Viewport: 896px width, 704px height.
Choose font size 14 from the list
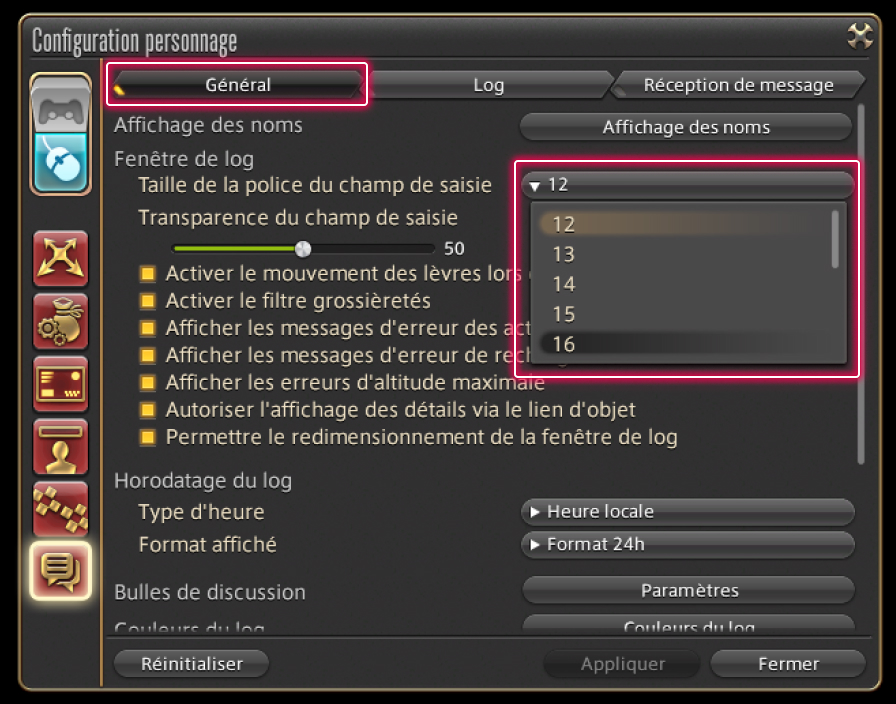pyautogui.click(x=564, y=284)
